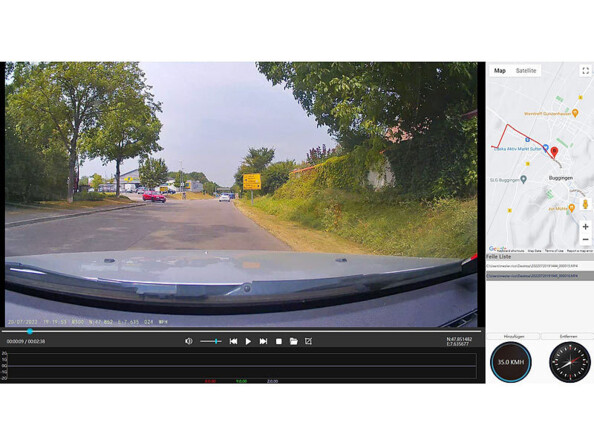The image size is (594, 446).
Task: Click the Google logo on the map
Action: (497, 249)
